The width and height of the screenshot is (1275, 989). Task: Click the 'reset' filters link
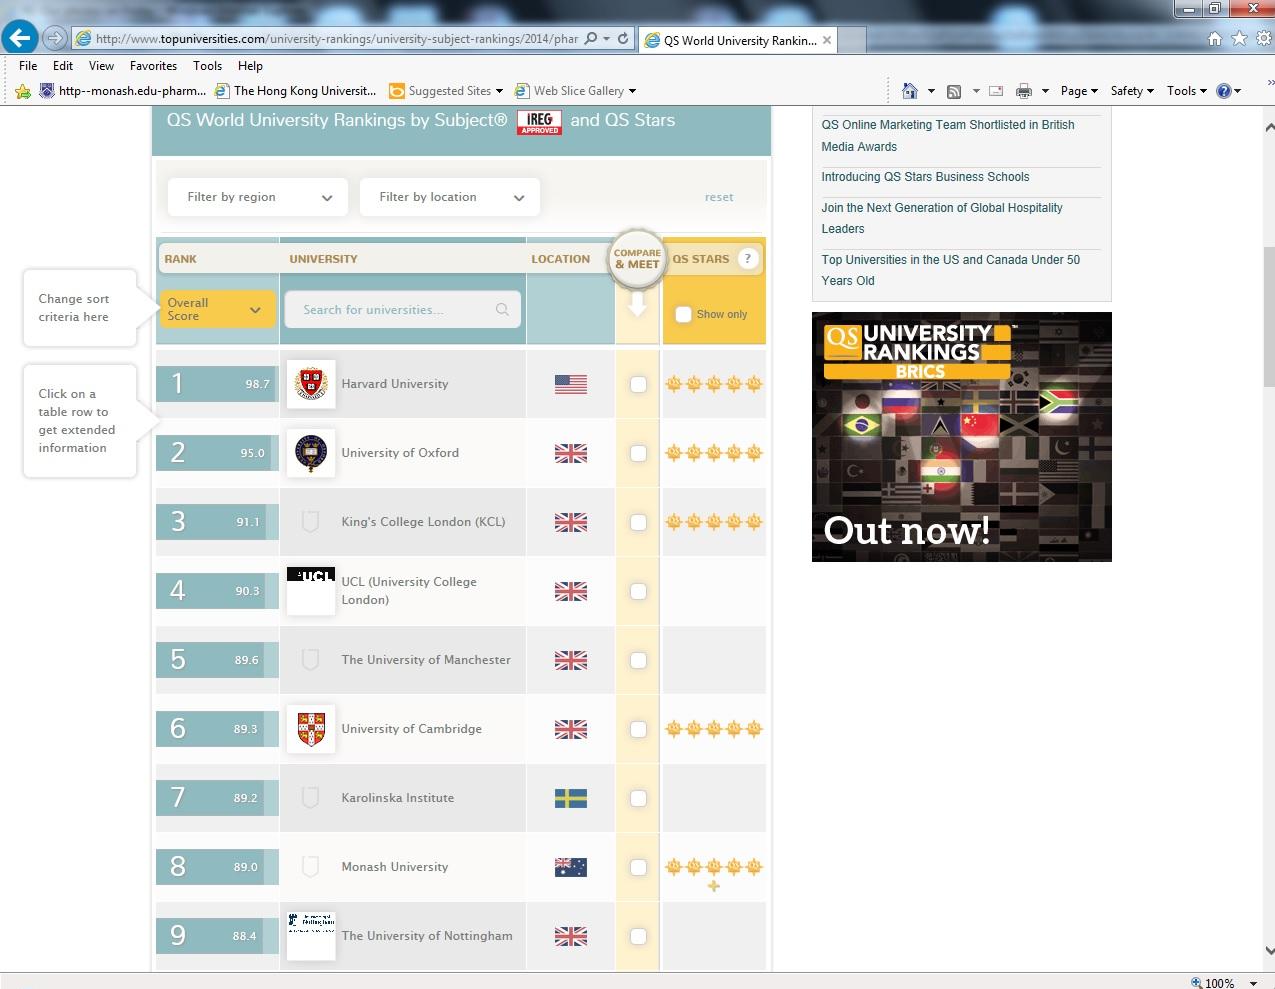[x=719, y=197]
